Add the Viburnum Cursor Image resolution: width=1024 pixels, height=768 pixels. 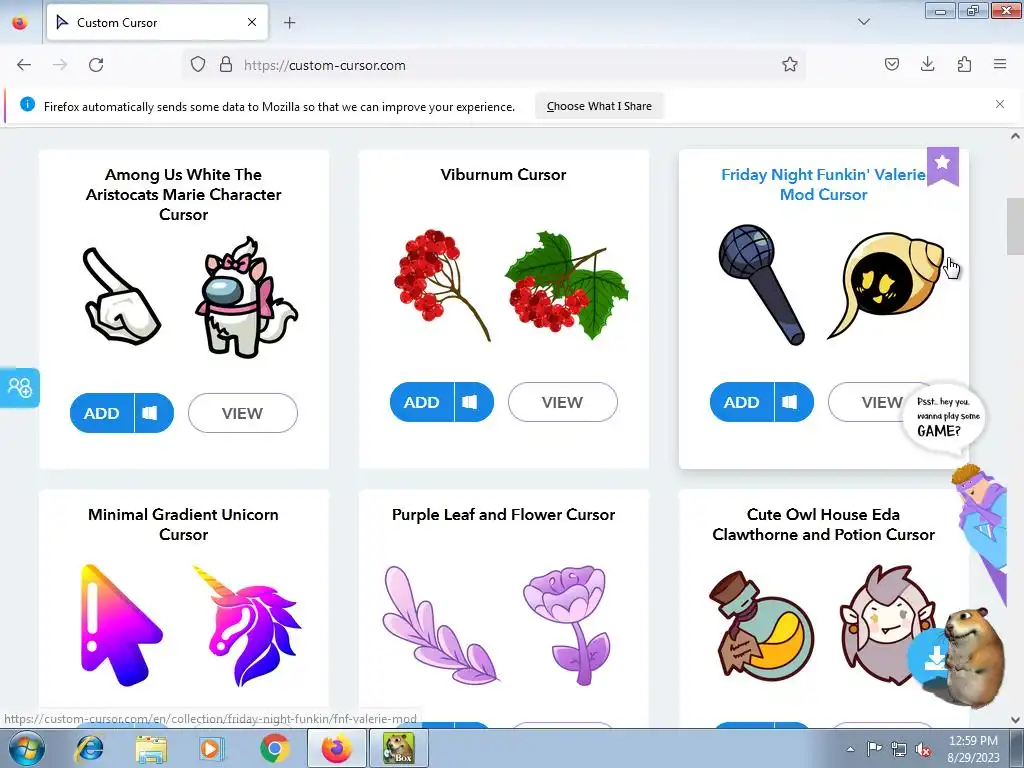(422, 402)
